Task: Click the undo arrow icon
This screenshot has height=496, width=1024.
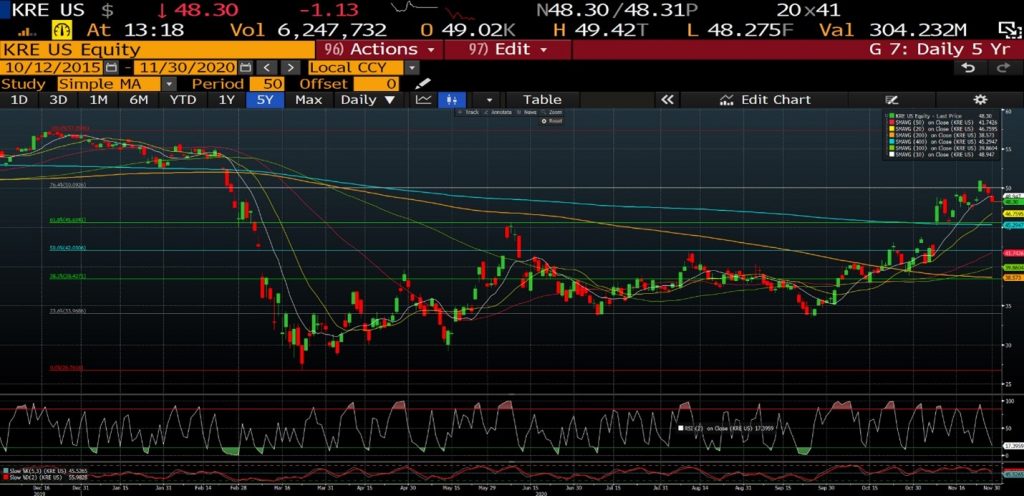Action: click(967, 67)
